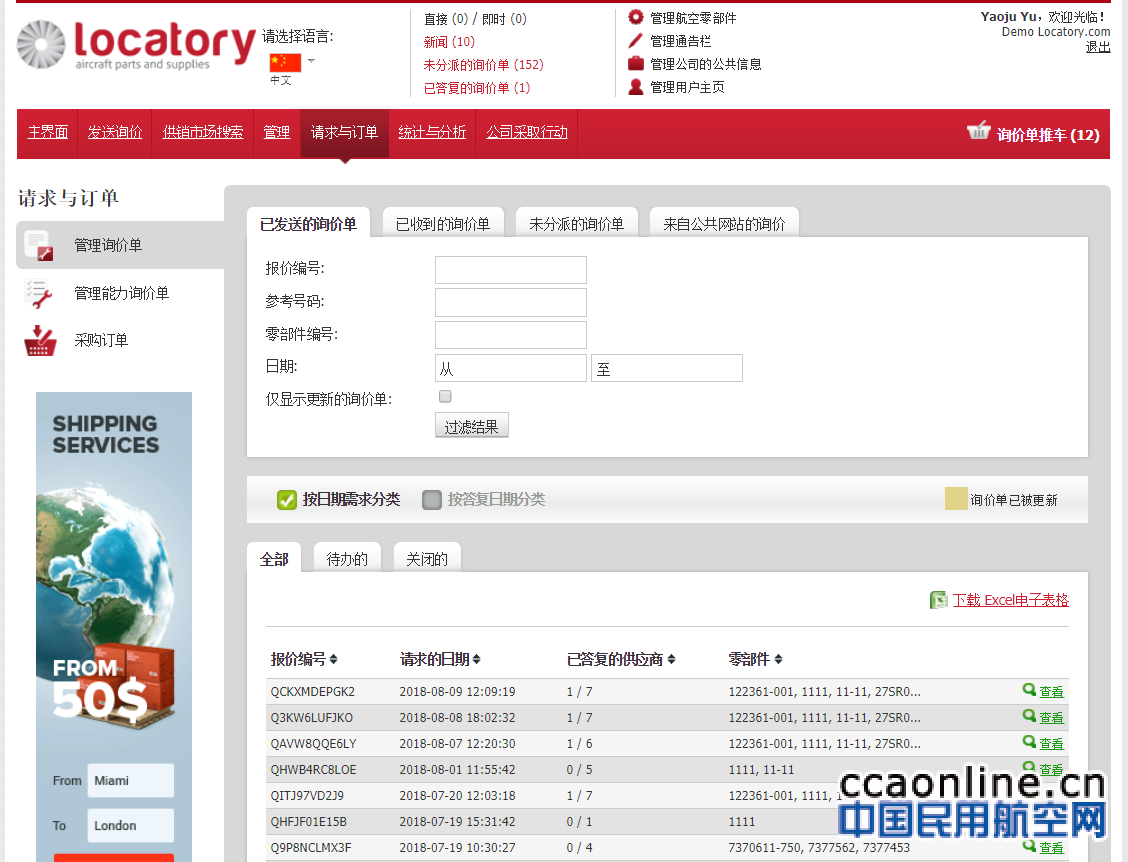This screenshot has width=1128, height=862.
Task: Click the date 从 input field
Action: click(511, 368)
